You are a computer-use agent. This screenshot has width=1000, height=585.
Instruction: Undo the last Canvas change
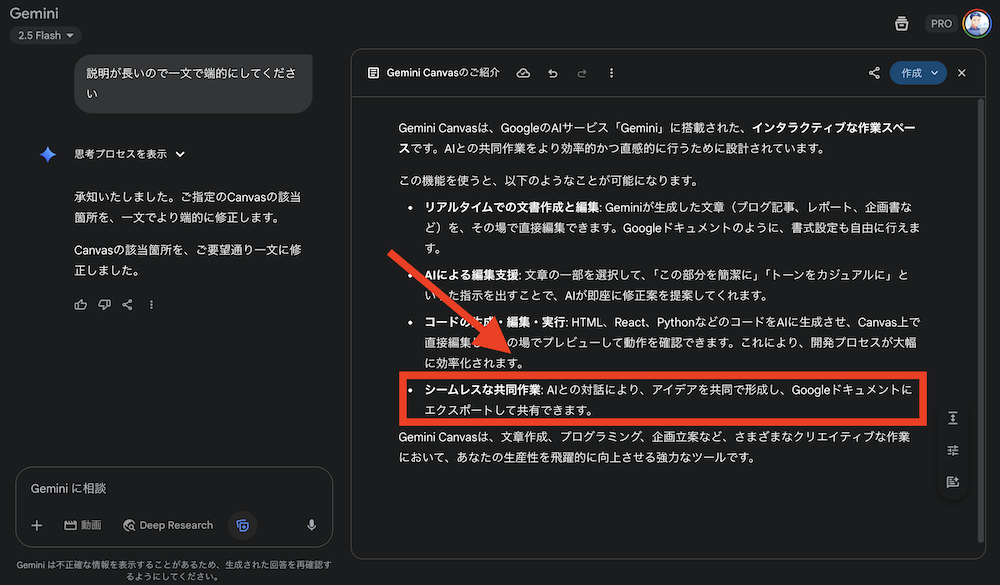pos(553,73)
